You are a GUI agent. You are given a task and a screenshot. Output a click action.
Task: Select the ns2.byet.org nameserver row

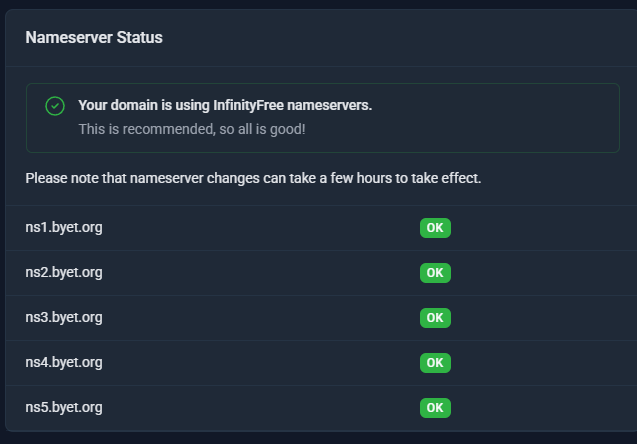(x=321, y=273)
